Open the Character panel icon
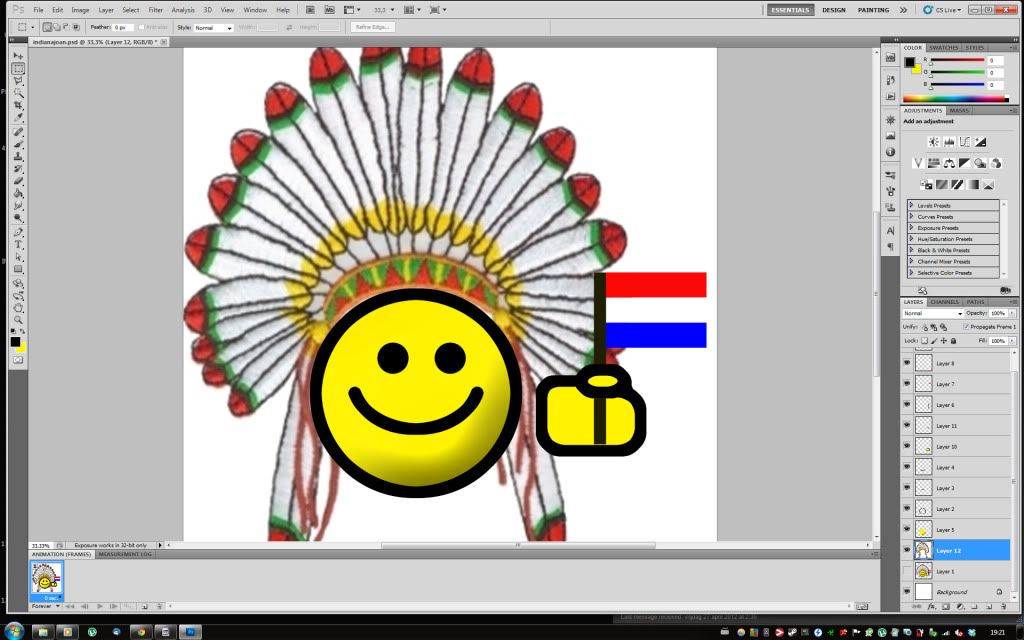This screenshot has height=640, width=1024. 890,231
